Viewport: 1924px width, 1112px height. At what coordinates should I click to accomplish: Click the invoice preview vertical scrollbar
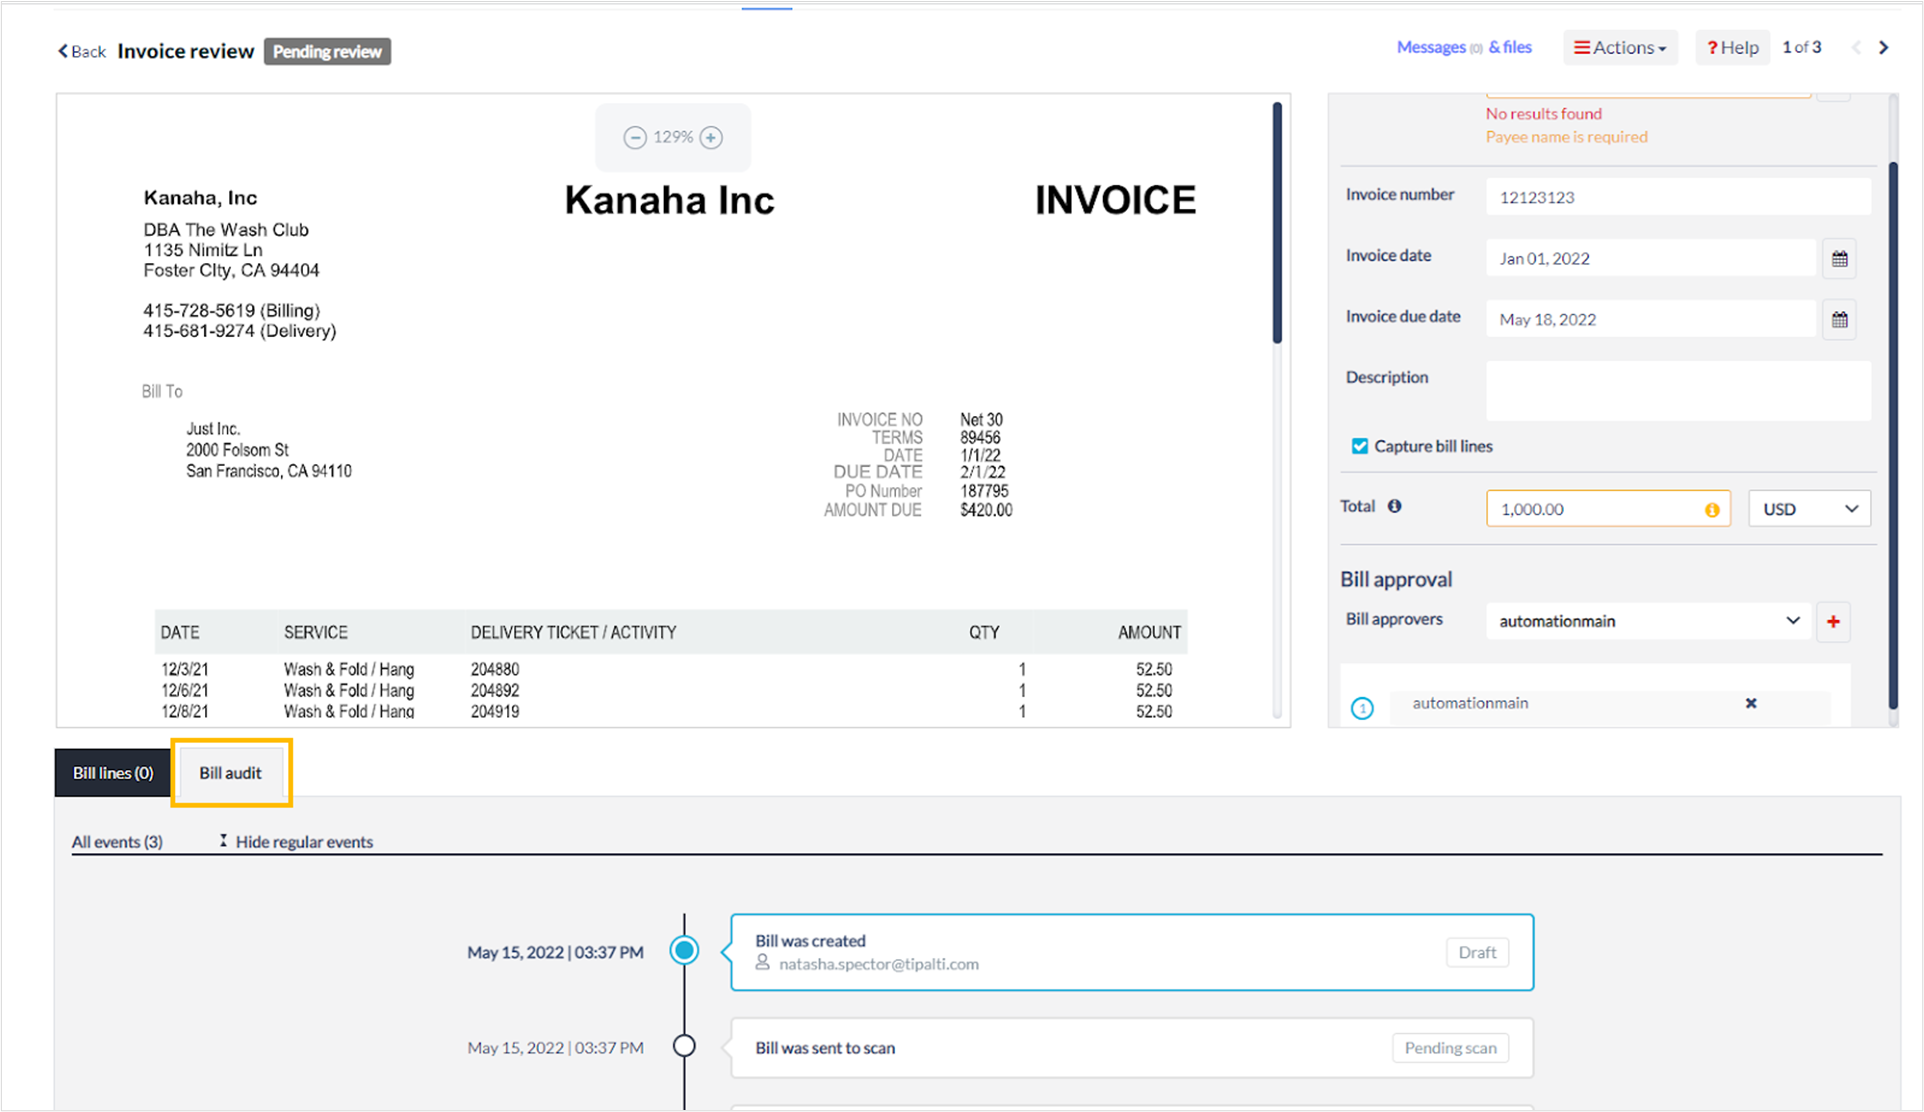tap(1277, 223)
